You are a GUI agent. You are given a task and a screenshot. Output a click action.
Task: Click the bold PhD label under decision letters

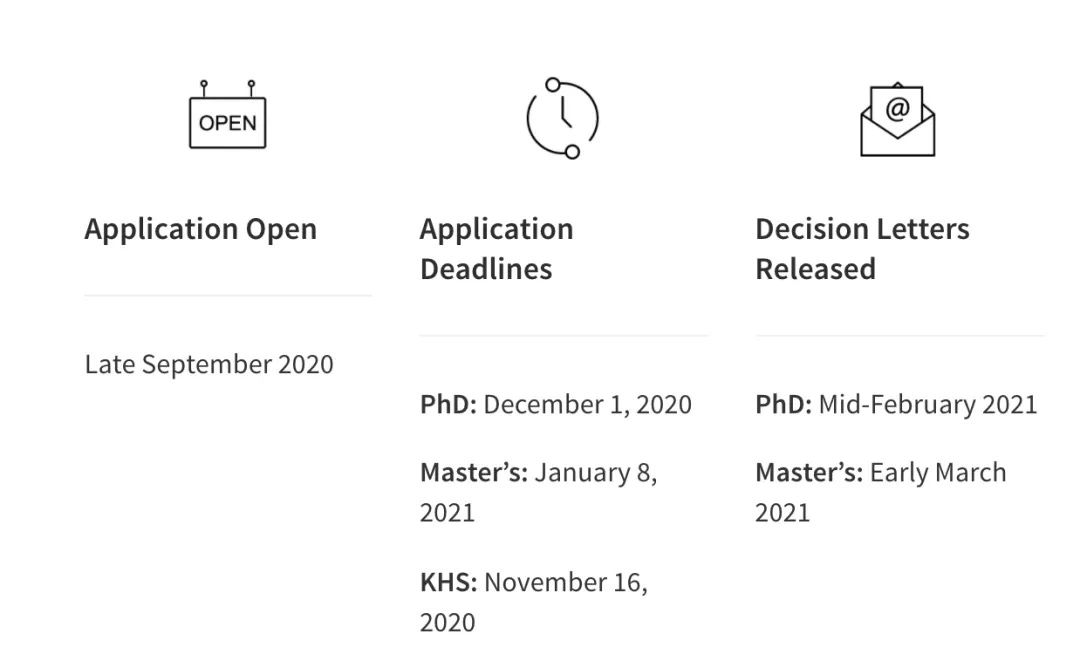pyautogui.click(x=784, y=404)
